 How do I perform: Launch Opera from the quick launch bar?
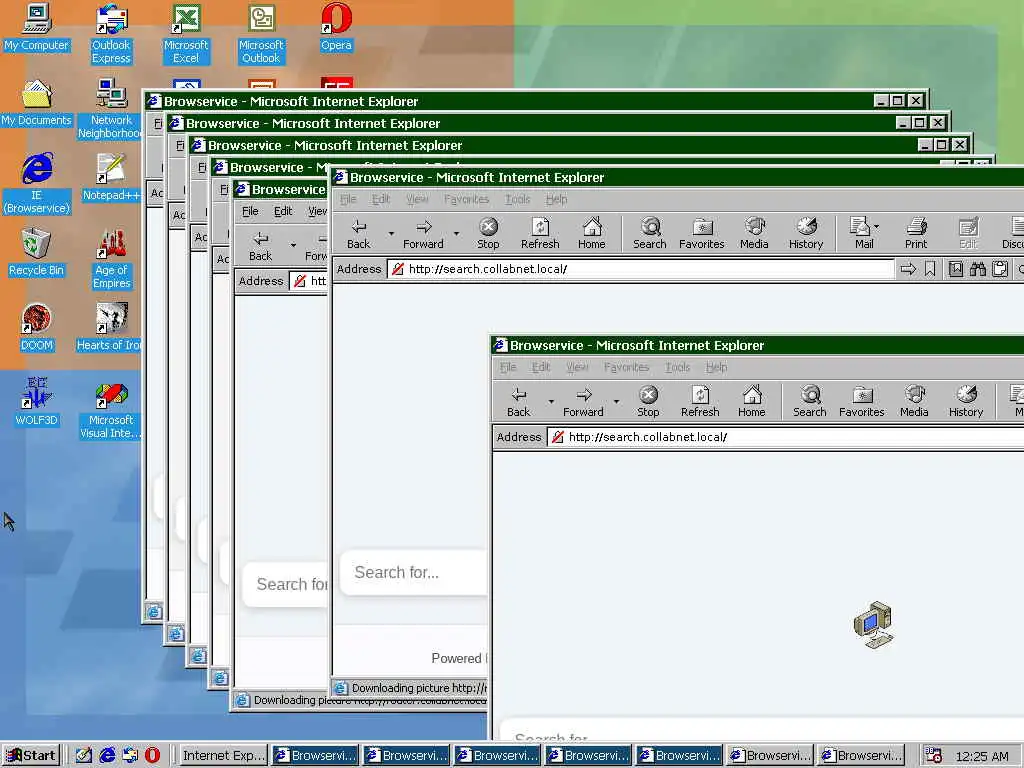pos(152,755)
